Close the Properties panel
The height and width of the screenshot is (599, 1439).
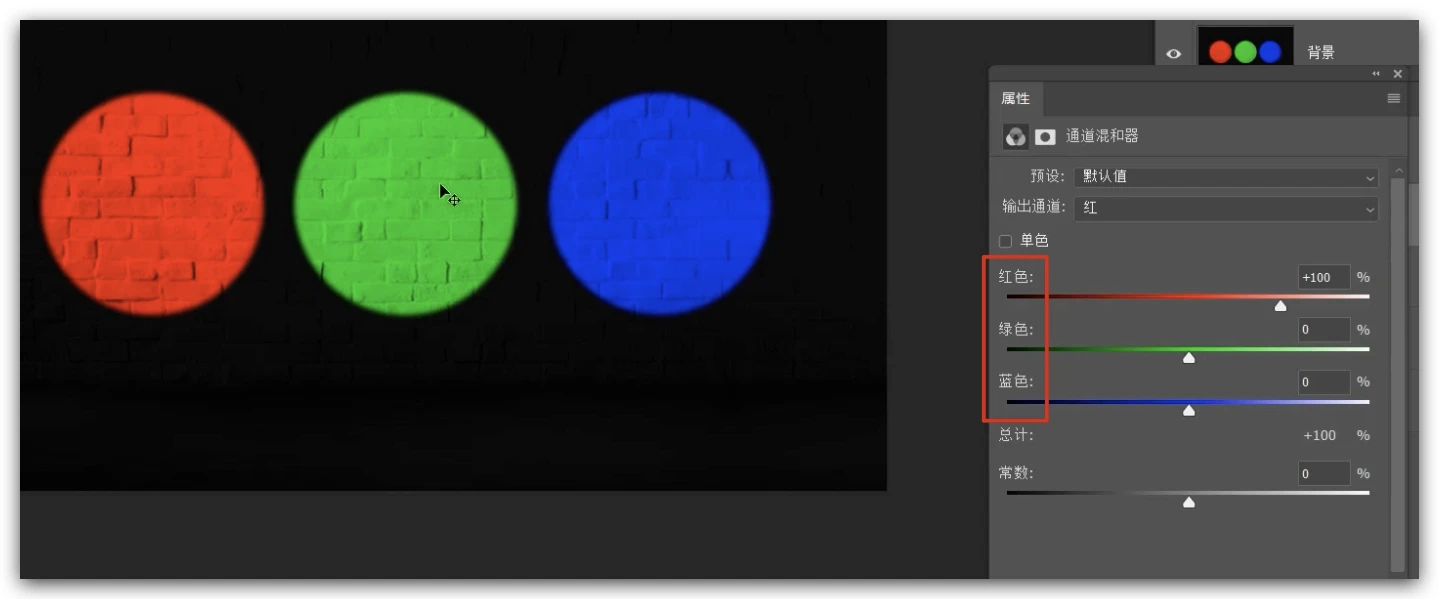(x=1397, y=74)
